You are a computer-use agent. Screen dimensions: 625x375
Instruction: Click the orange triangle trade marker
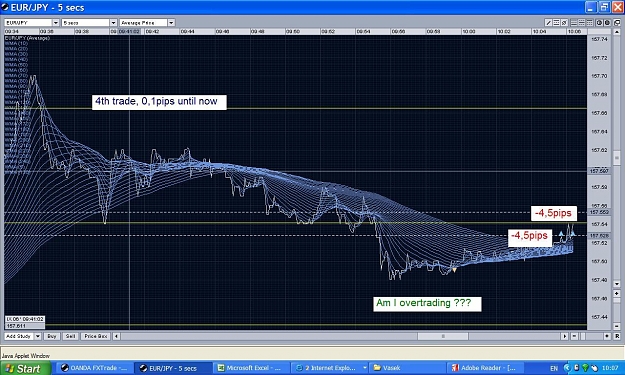click(x=454, y=270)
